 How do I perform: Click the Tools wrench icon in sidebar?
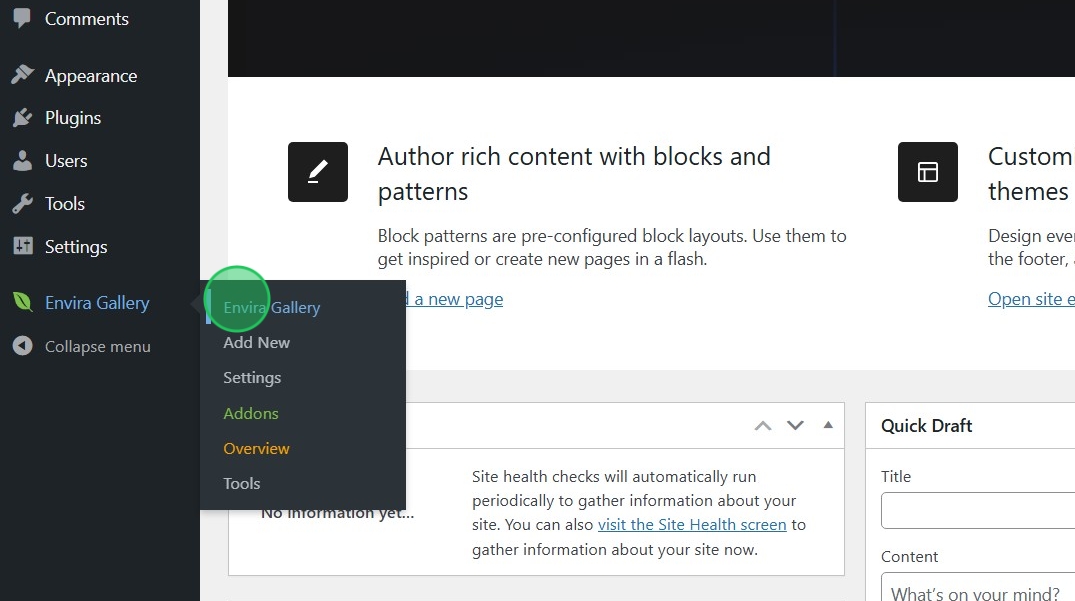pyautogui.click(x=22, y=204)
